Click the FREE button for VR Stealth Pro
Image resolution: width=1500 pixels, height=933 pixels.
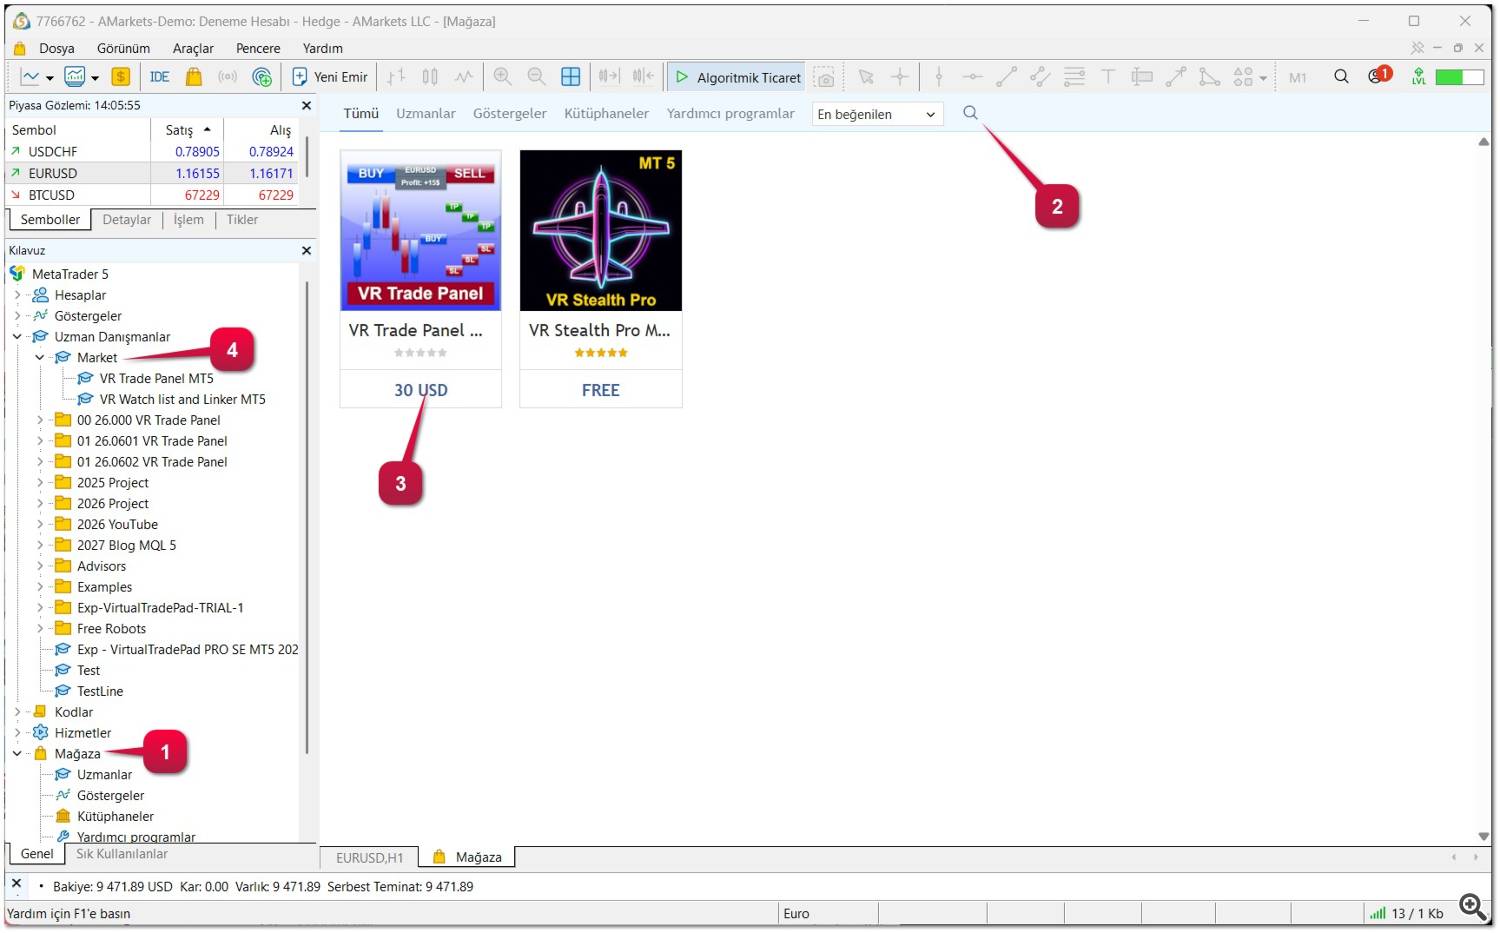click(601, 390)
